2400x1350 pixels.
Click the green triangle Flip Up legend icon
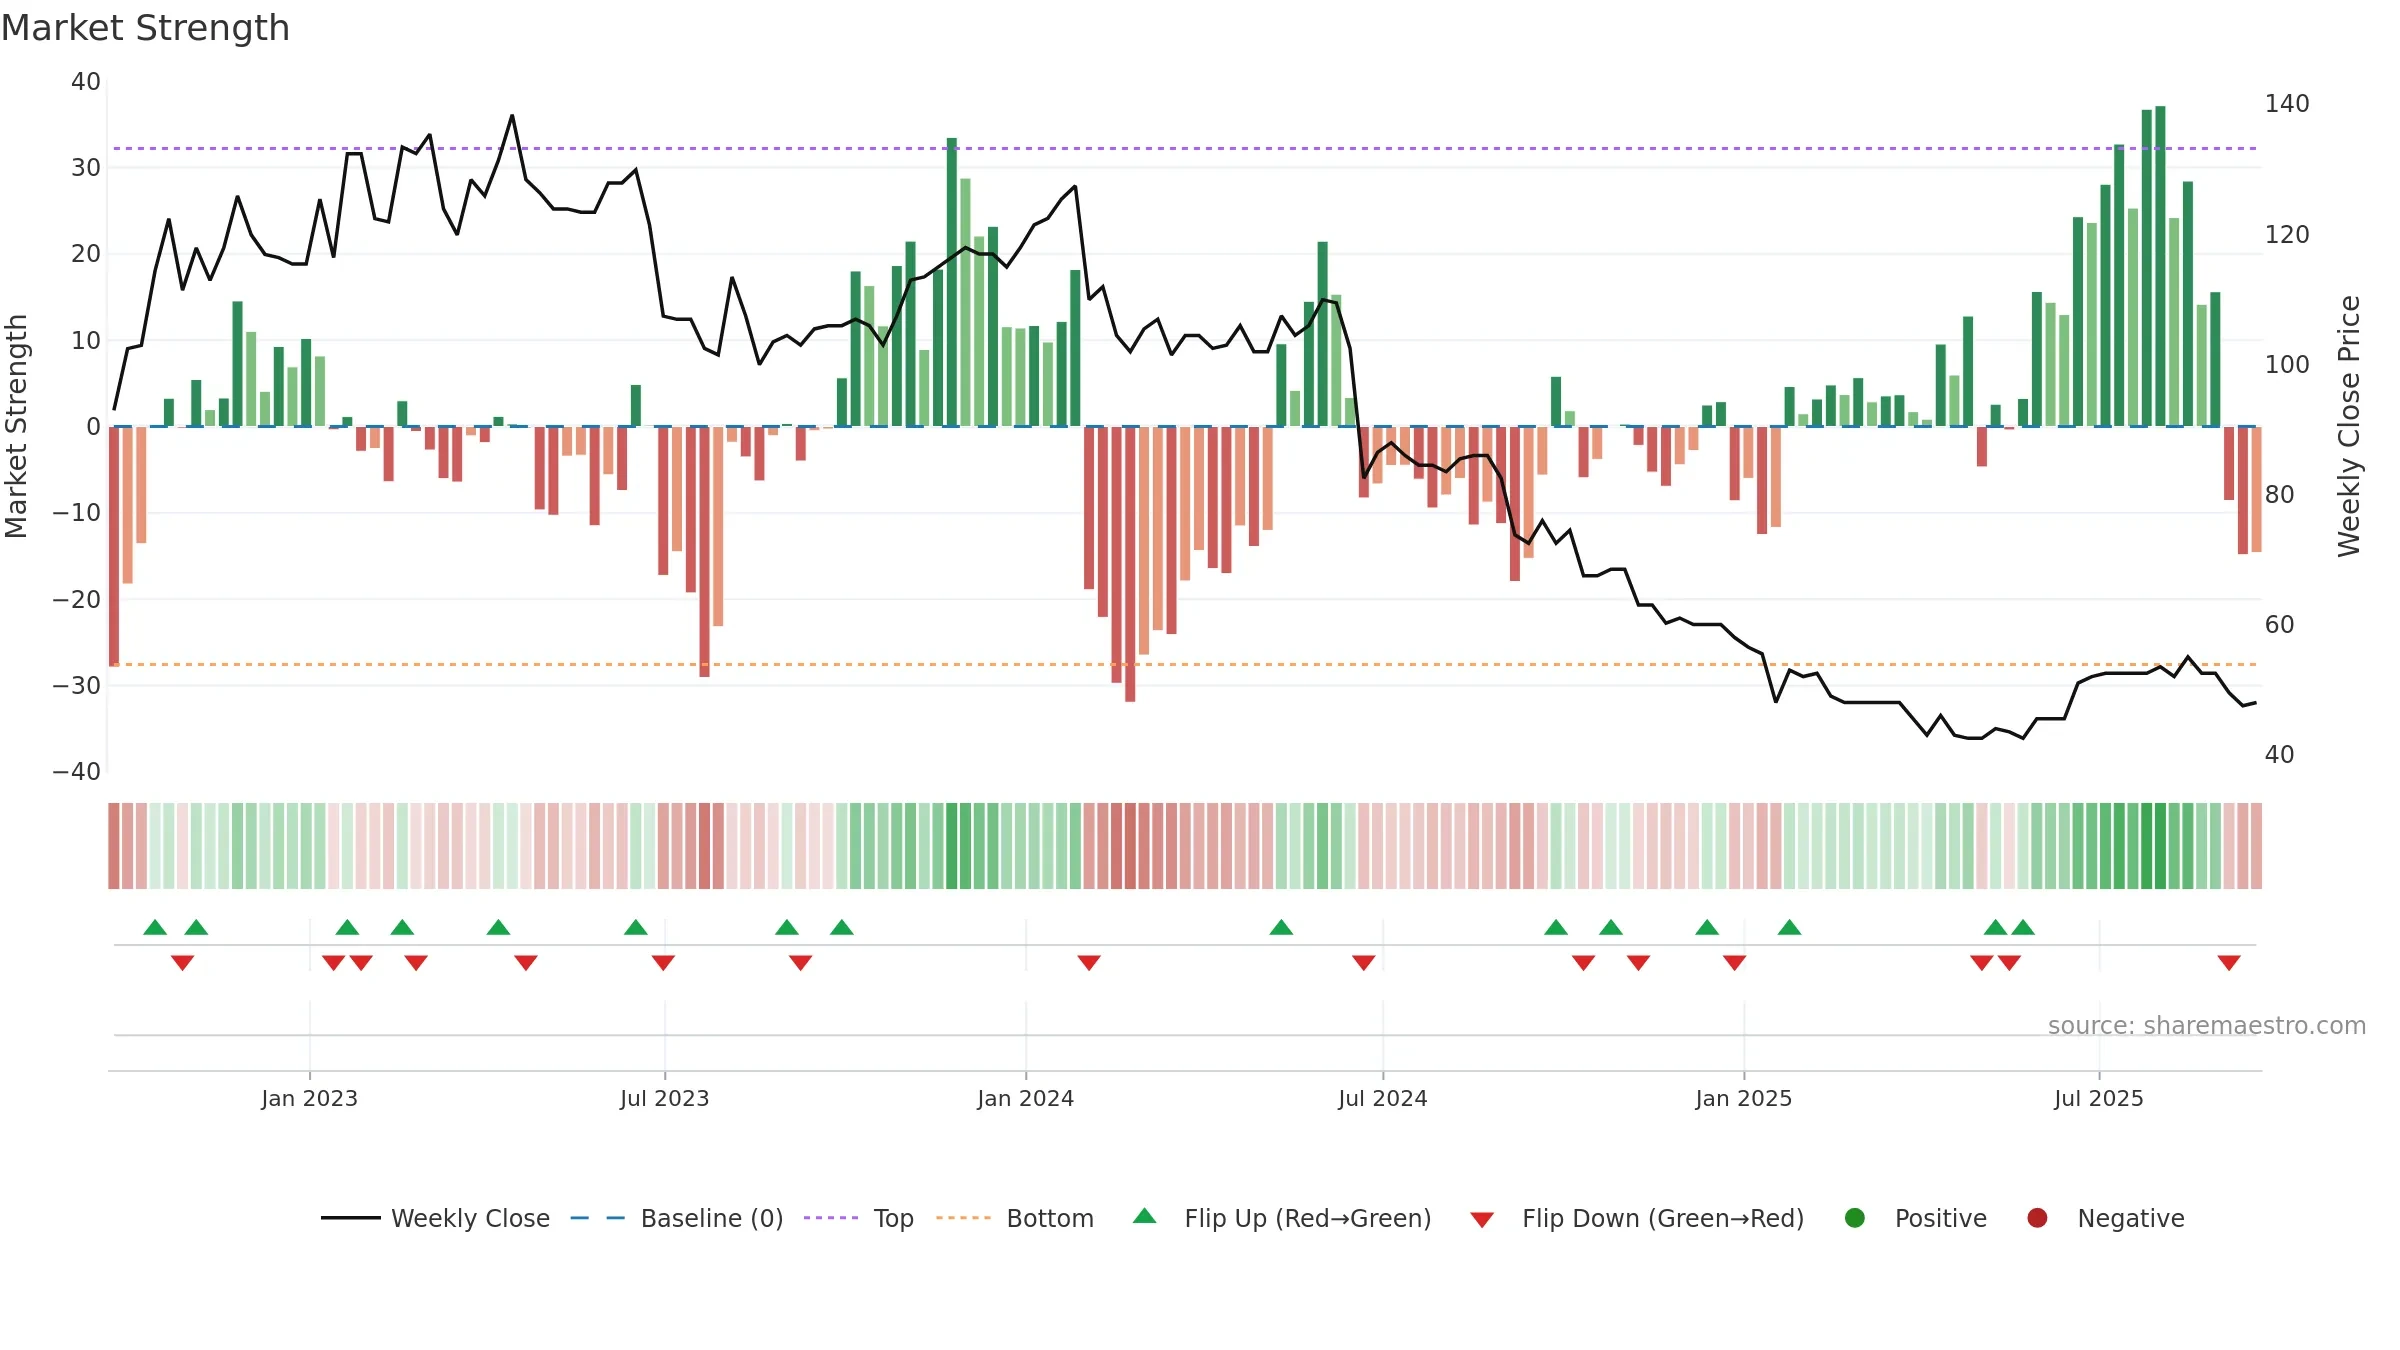[x=1145, y=1216]
